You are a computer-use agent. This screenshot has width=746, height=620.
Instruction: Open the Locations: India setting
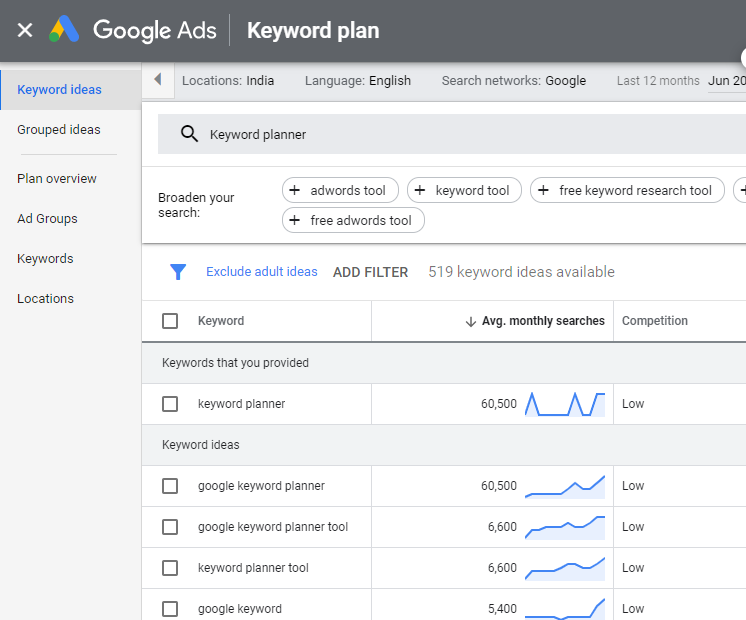228,80
